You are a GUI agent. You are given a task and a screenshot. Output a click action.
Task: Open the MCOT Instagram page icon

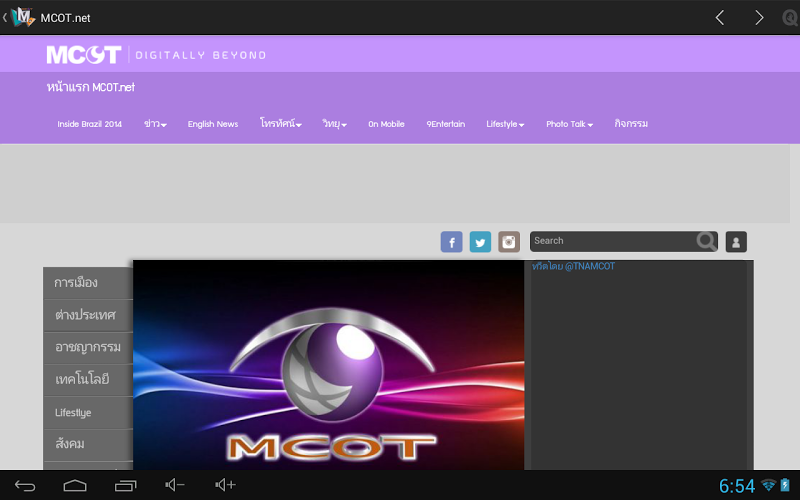pos(509,242)
